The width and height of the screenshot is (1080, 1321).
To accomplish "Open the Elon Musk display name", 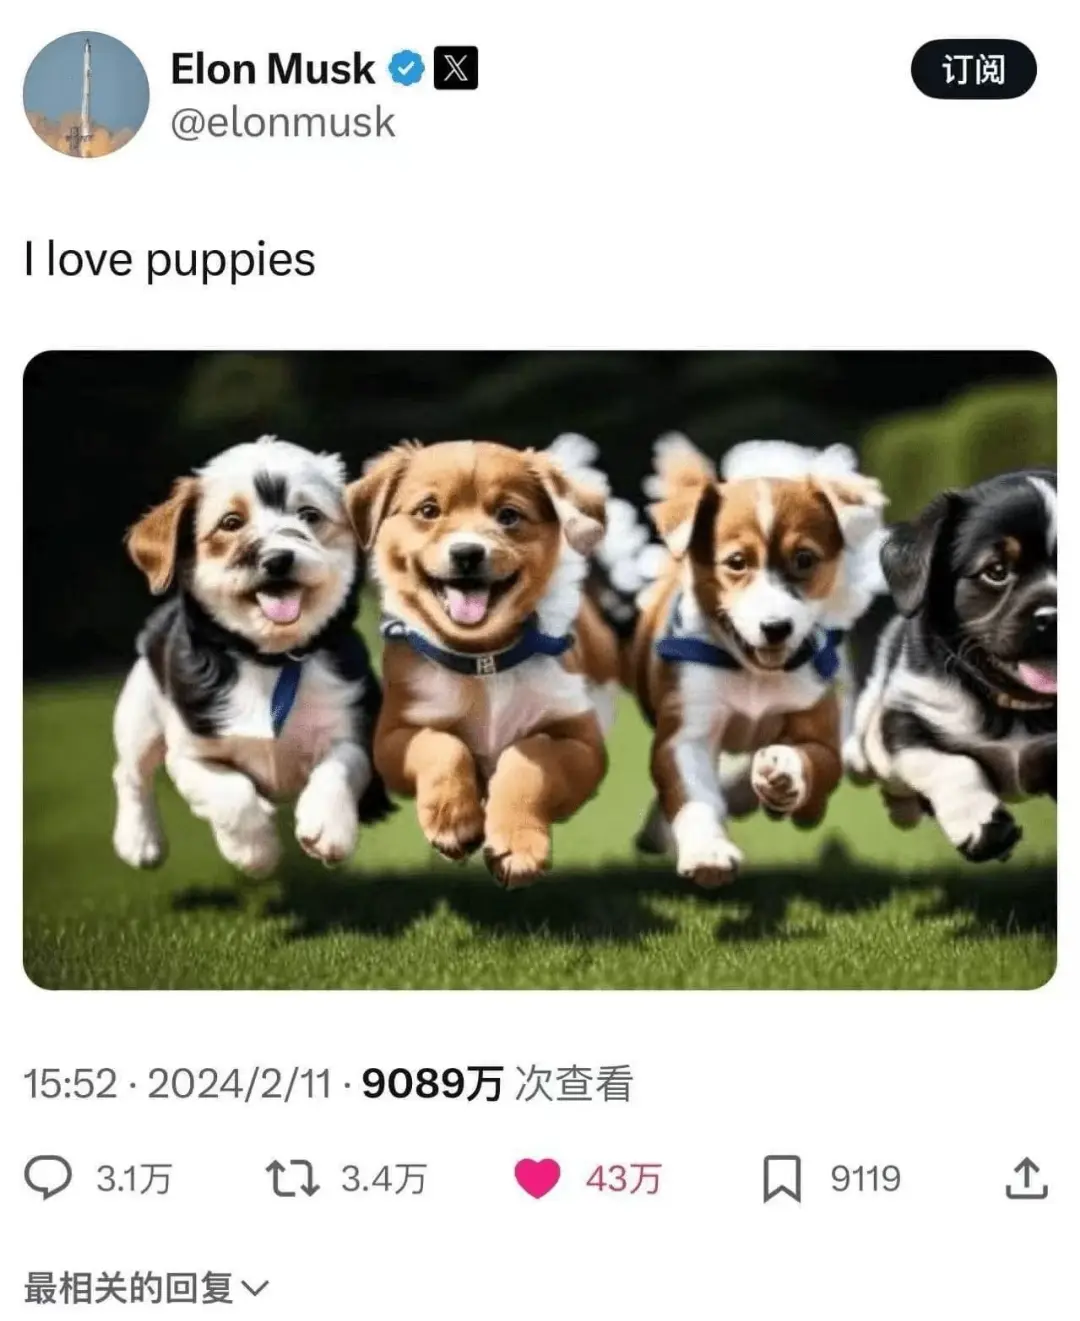I will tap(272, 69).
